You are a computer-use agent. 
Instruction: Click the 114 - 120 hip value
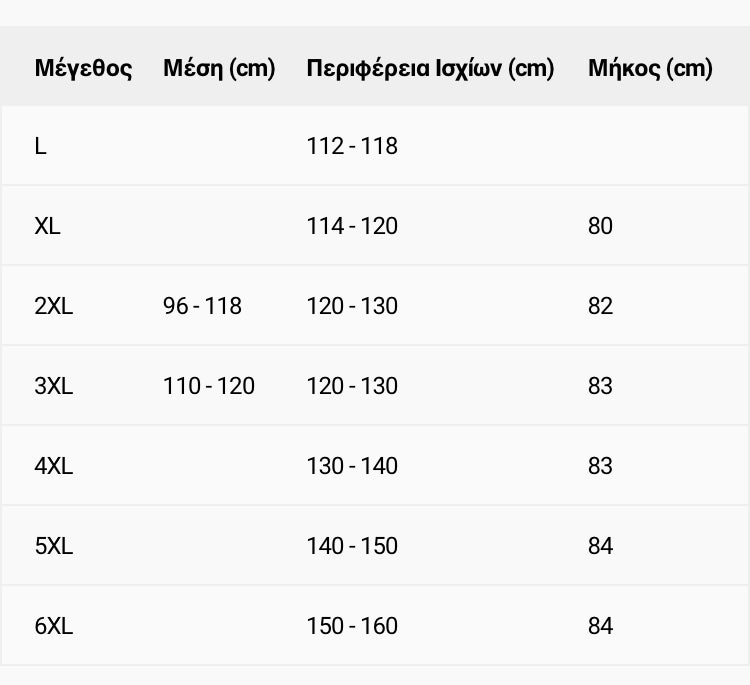(x=352, y=226)
